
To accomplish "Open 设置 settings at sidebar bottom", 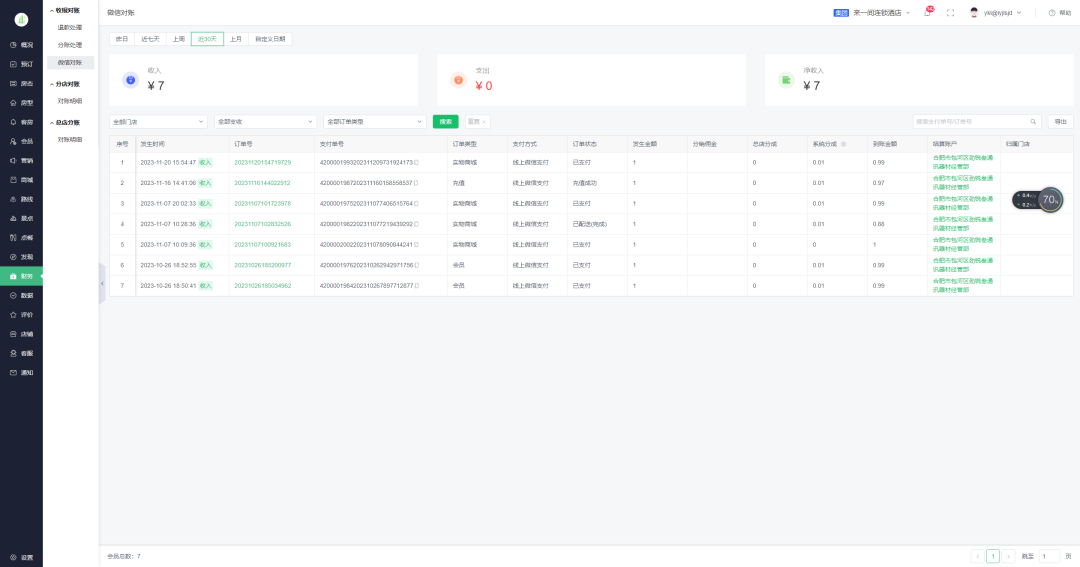I will [21, 557].
